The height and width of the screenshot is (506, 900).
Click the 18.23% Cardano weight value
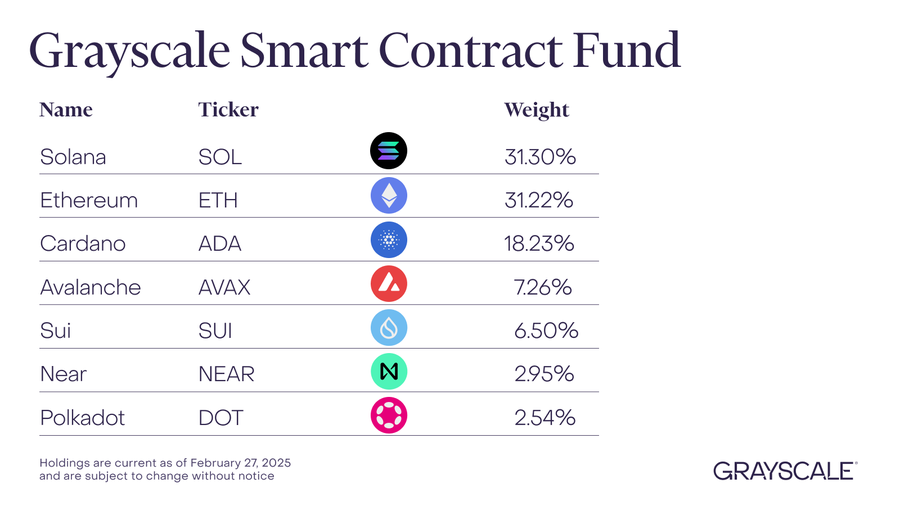(539, 244)
